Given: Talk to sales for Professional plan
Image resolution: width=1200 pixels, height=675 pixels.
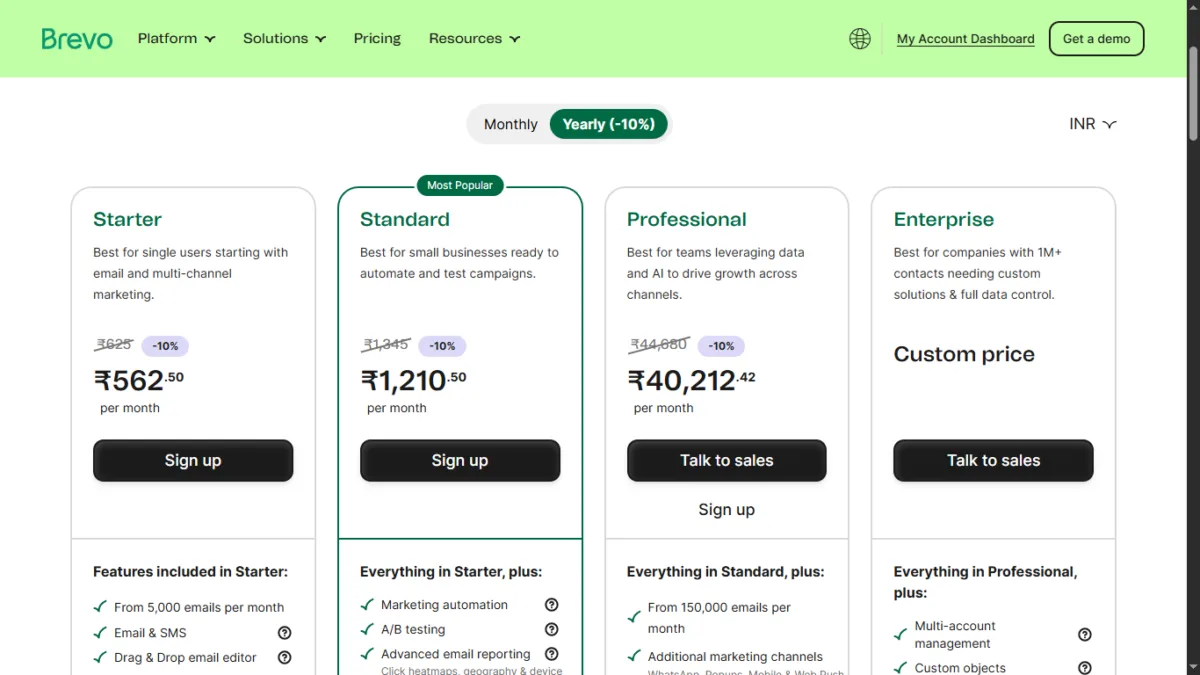Looking at the screenshot, I should 727,460.
